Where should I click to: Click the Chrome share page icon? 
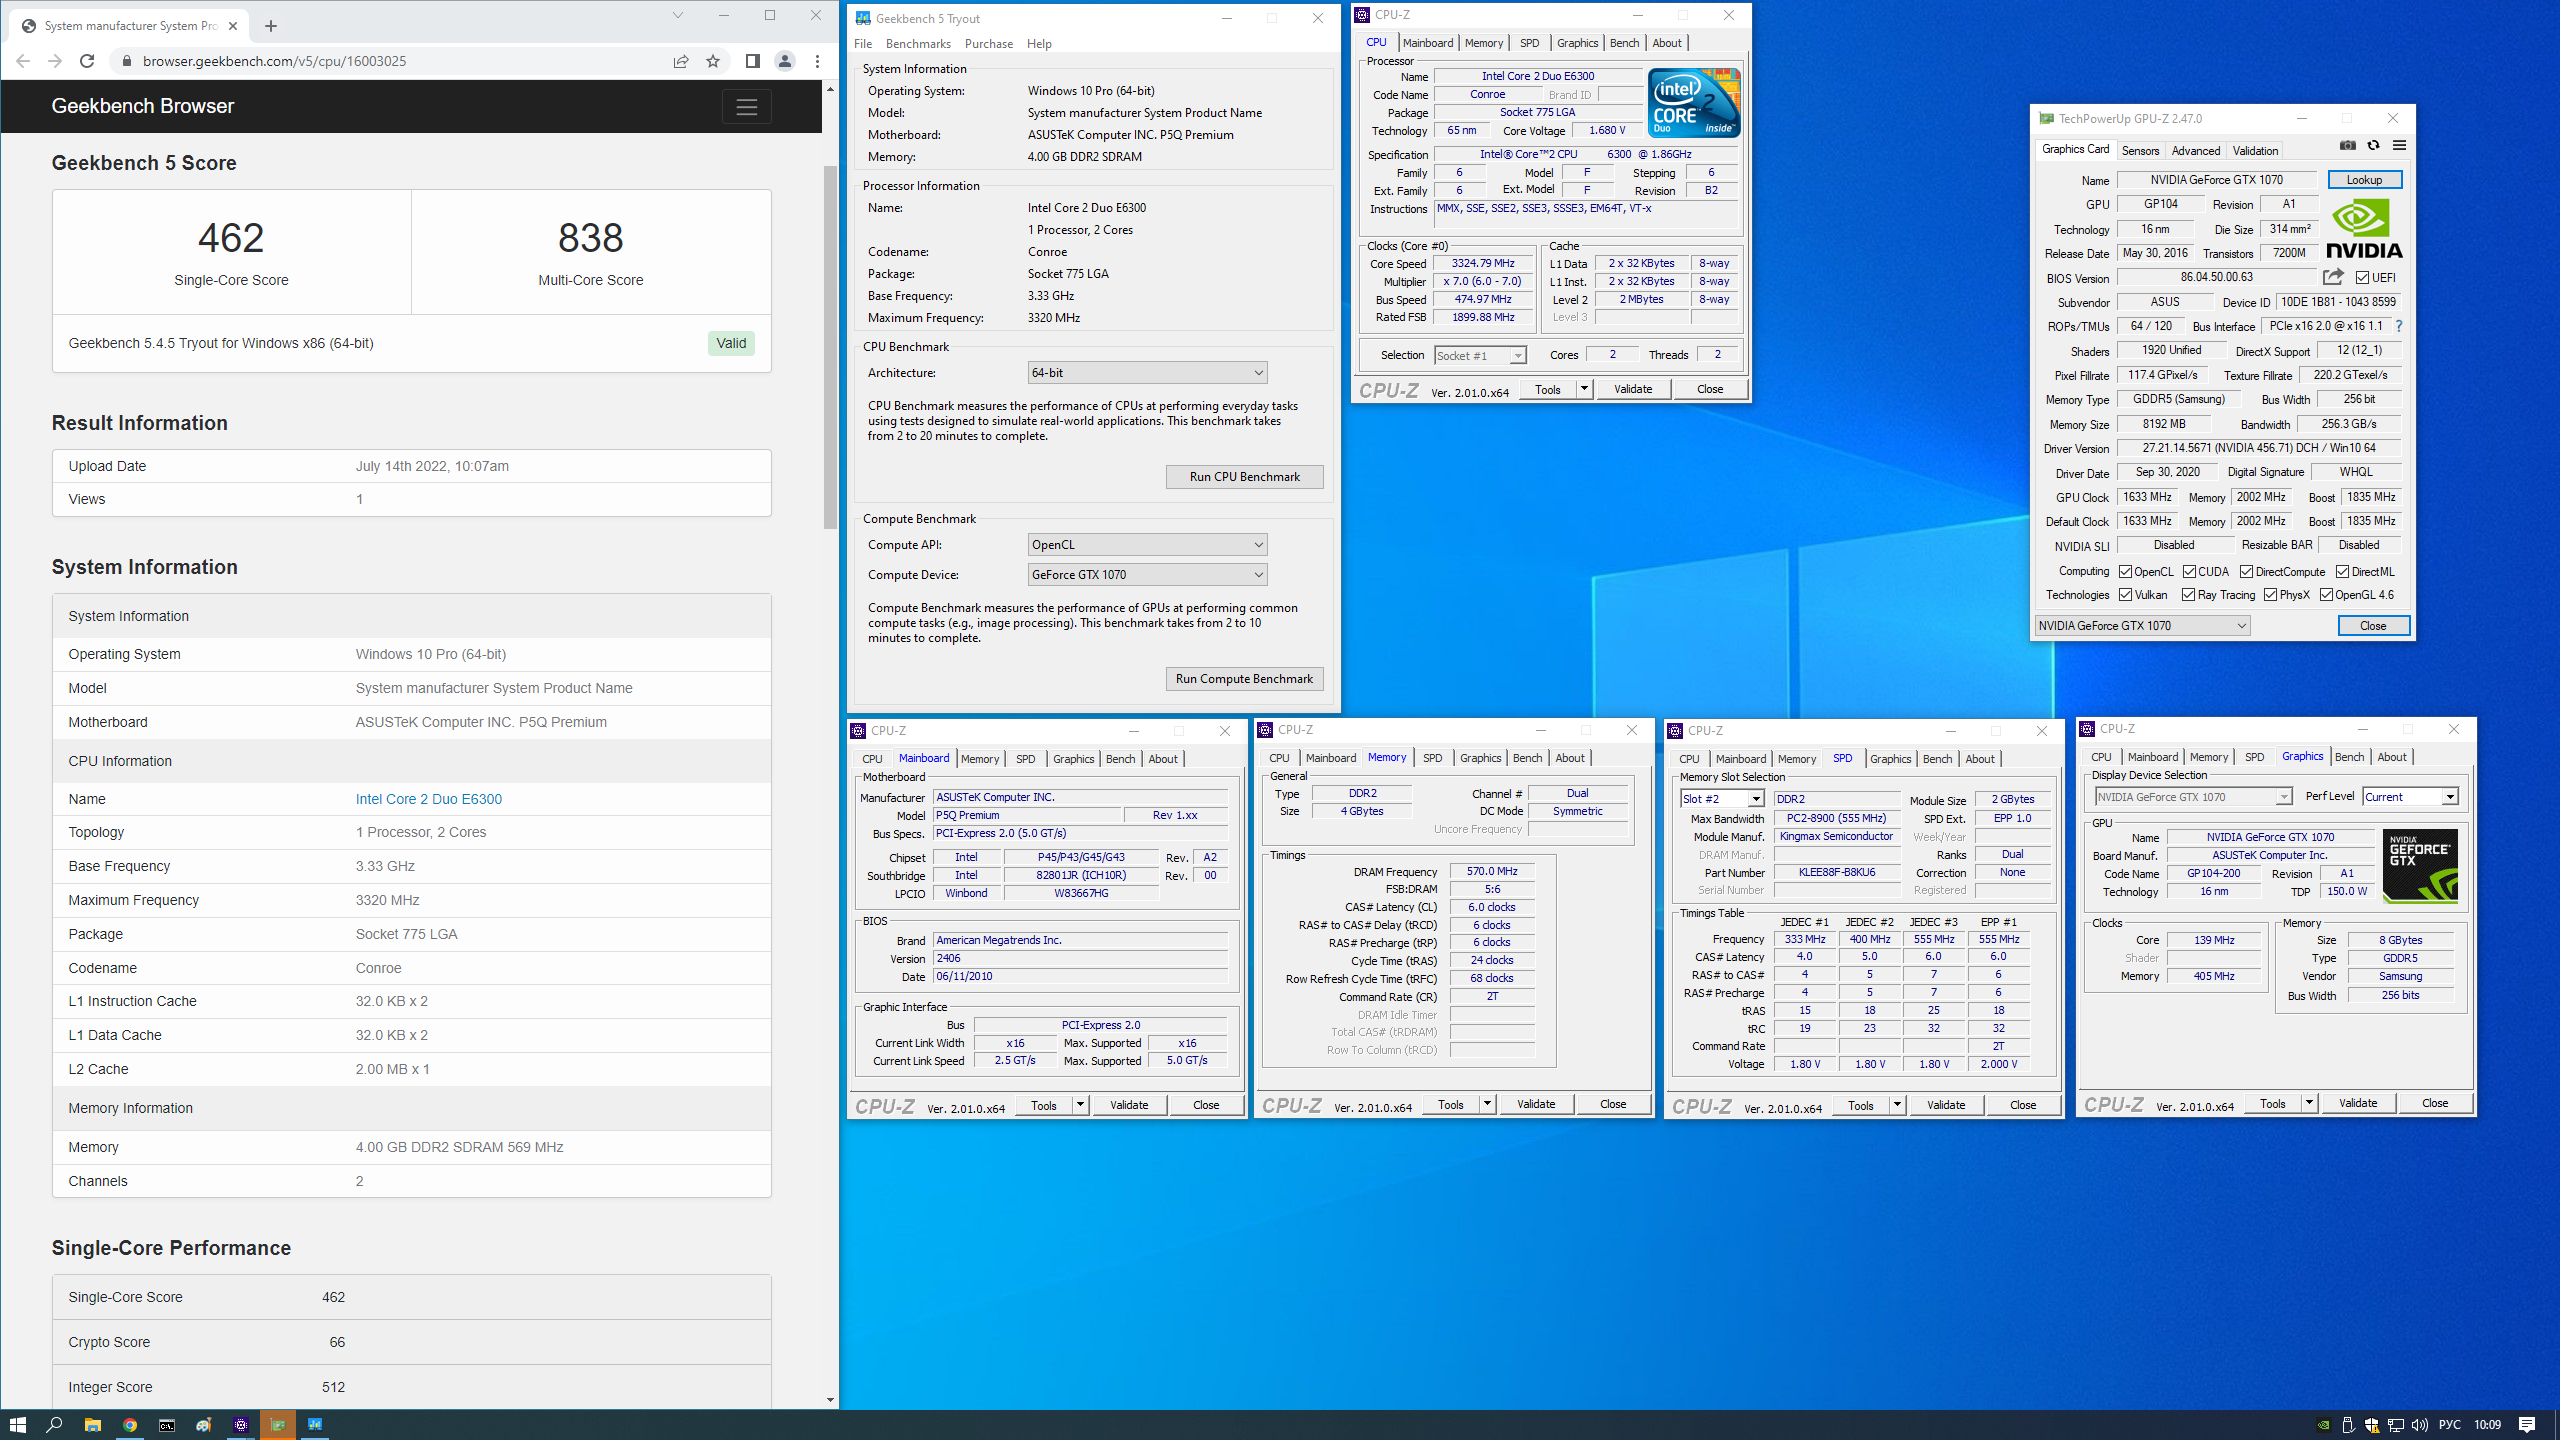[x=681, y=61]
